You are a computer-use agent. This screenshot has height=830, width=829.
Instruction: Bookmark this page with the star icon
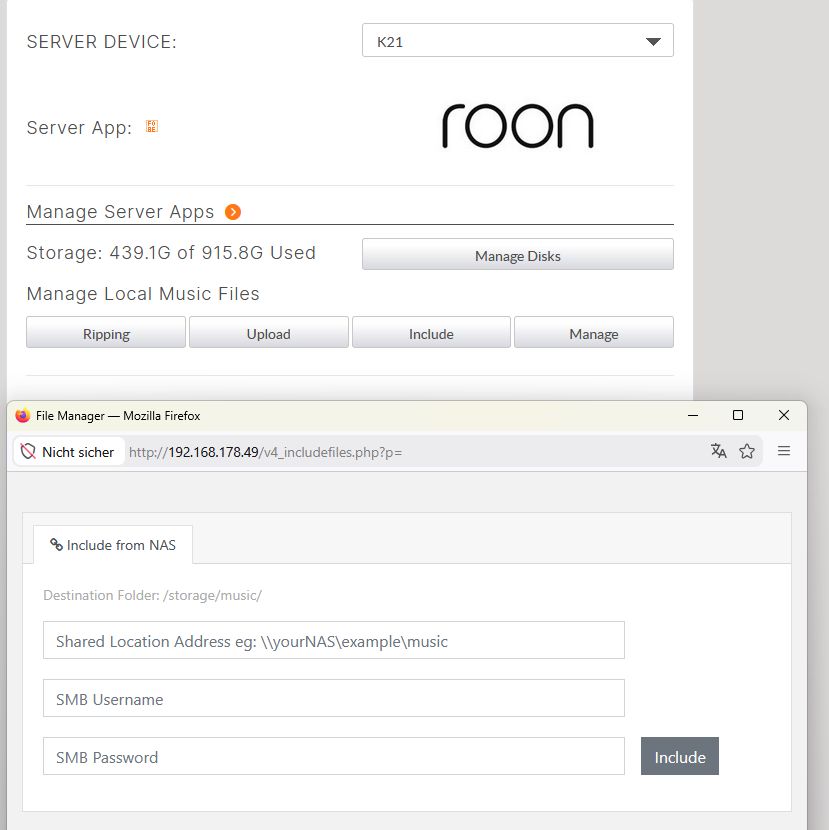tap(746, 451)
